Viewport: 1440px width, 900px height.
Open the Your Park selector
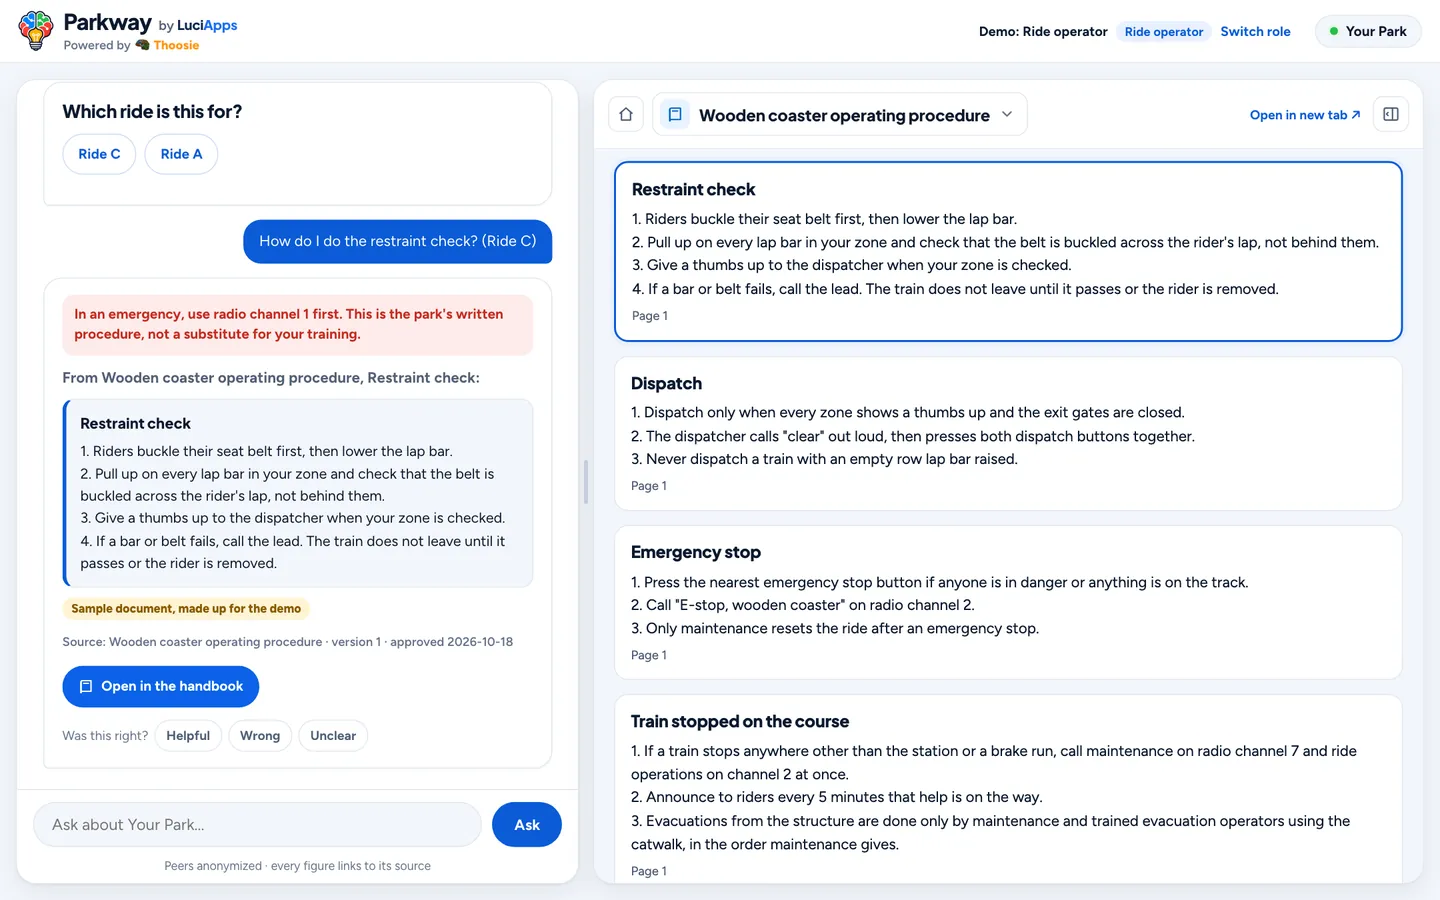(x=1368, y=31)
